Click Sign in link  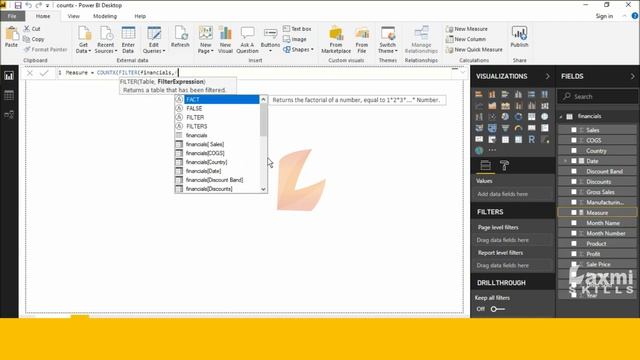(604, 16)
